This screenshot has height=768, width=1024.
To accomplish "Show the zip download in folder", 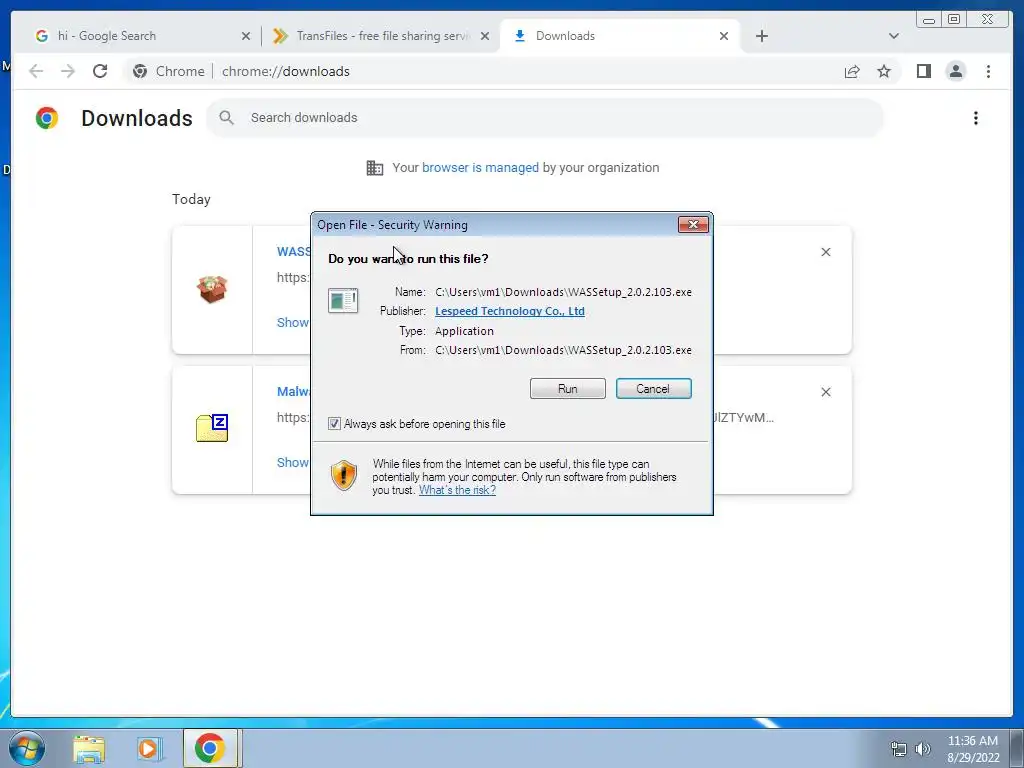I will (293, 462).
